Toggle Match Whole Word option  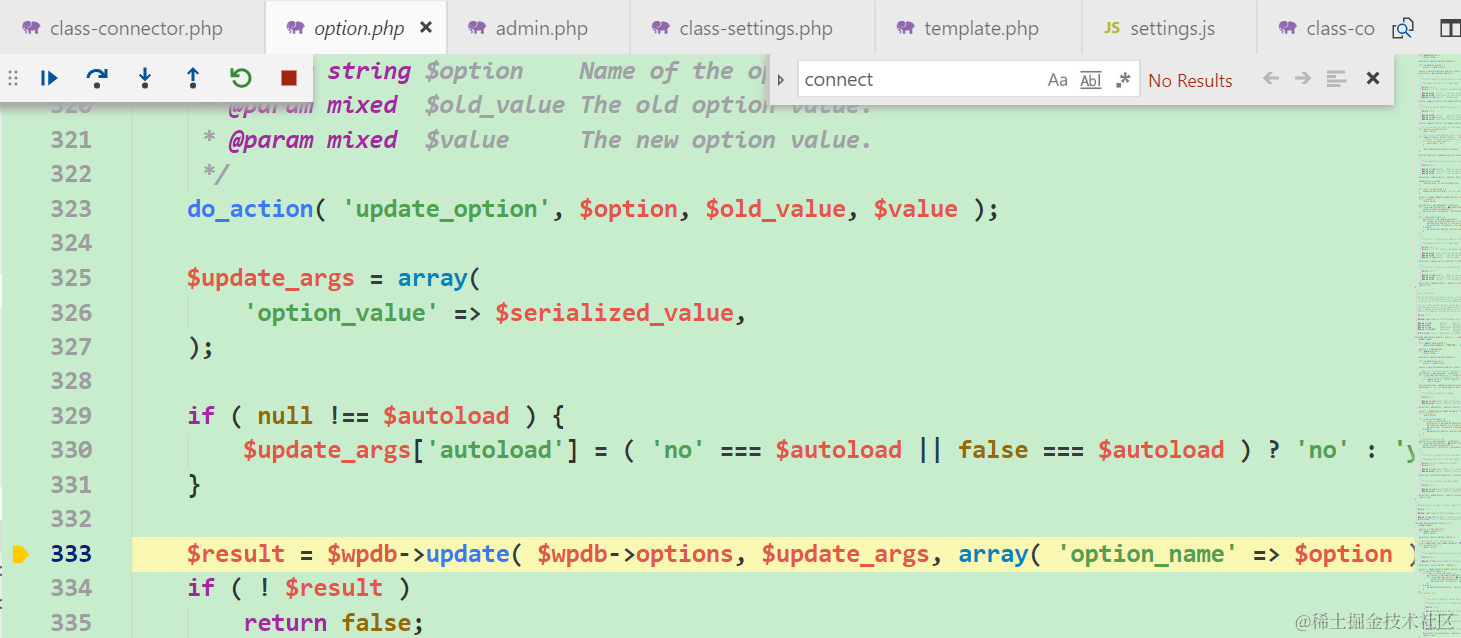point(1091,80)
